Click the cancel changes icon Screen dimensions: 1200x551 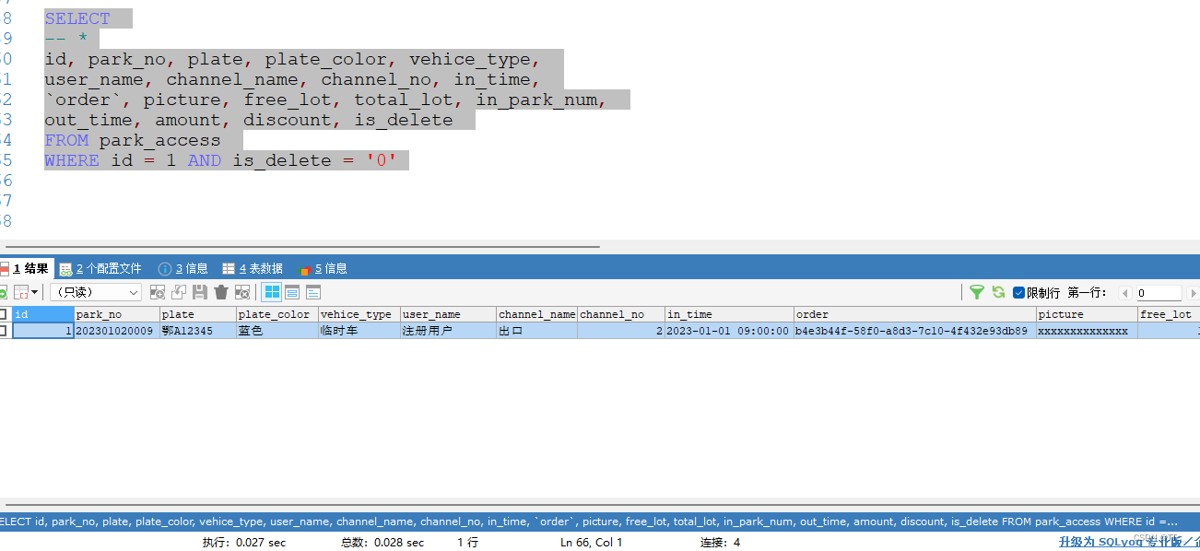(x=242, y=292)
